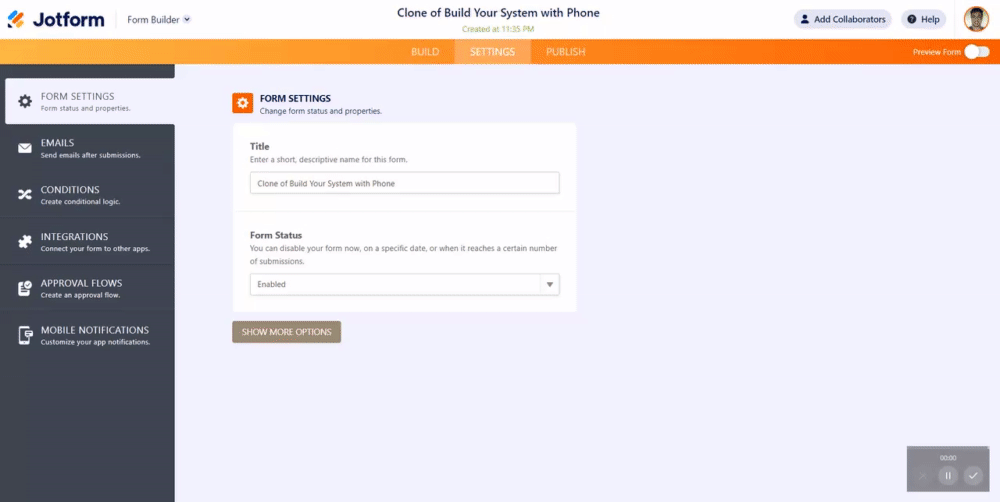Click the form Title input field
The width and height of the screenshot is (1000, 502).
[x=404, y=183]
